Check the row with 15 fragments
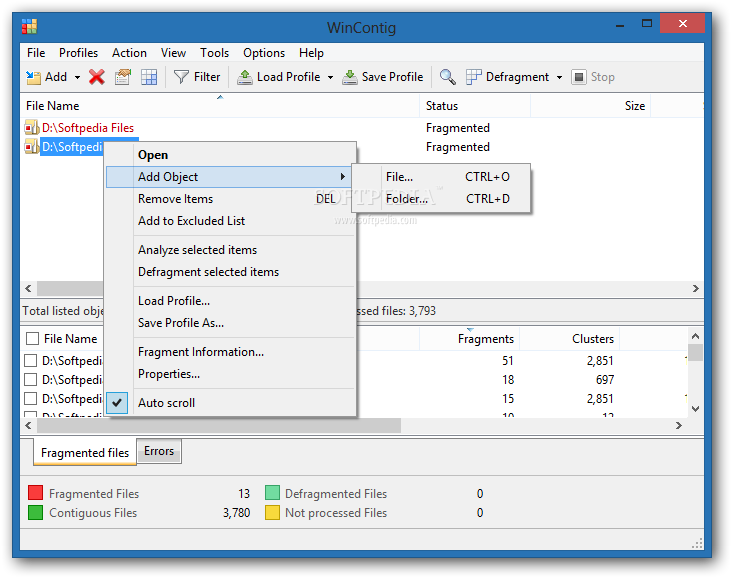The width and height of the screenshot is (732, 578). point(30,399)
